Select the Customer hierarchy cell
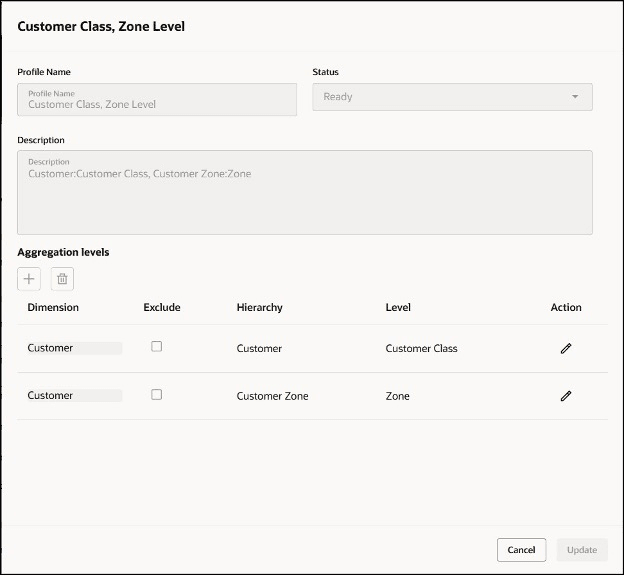The height and width of the screenshot is (576, 624). [x=259, y=348]
